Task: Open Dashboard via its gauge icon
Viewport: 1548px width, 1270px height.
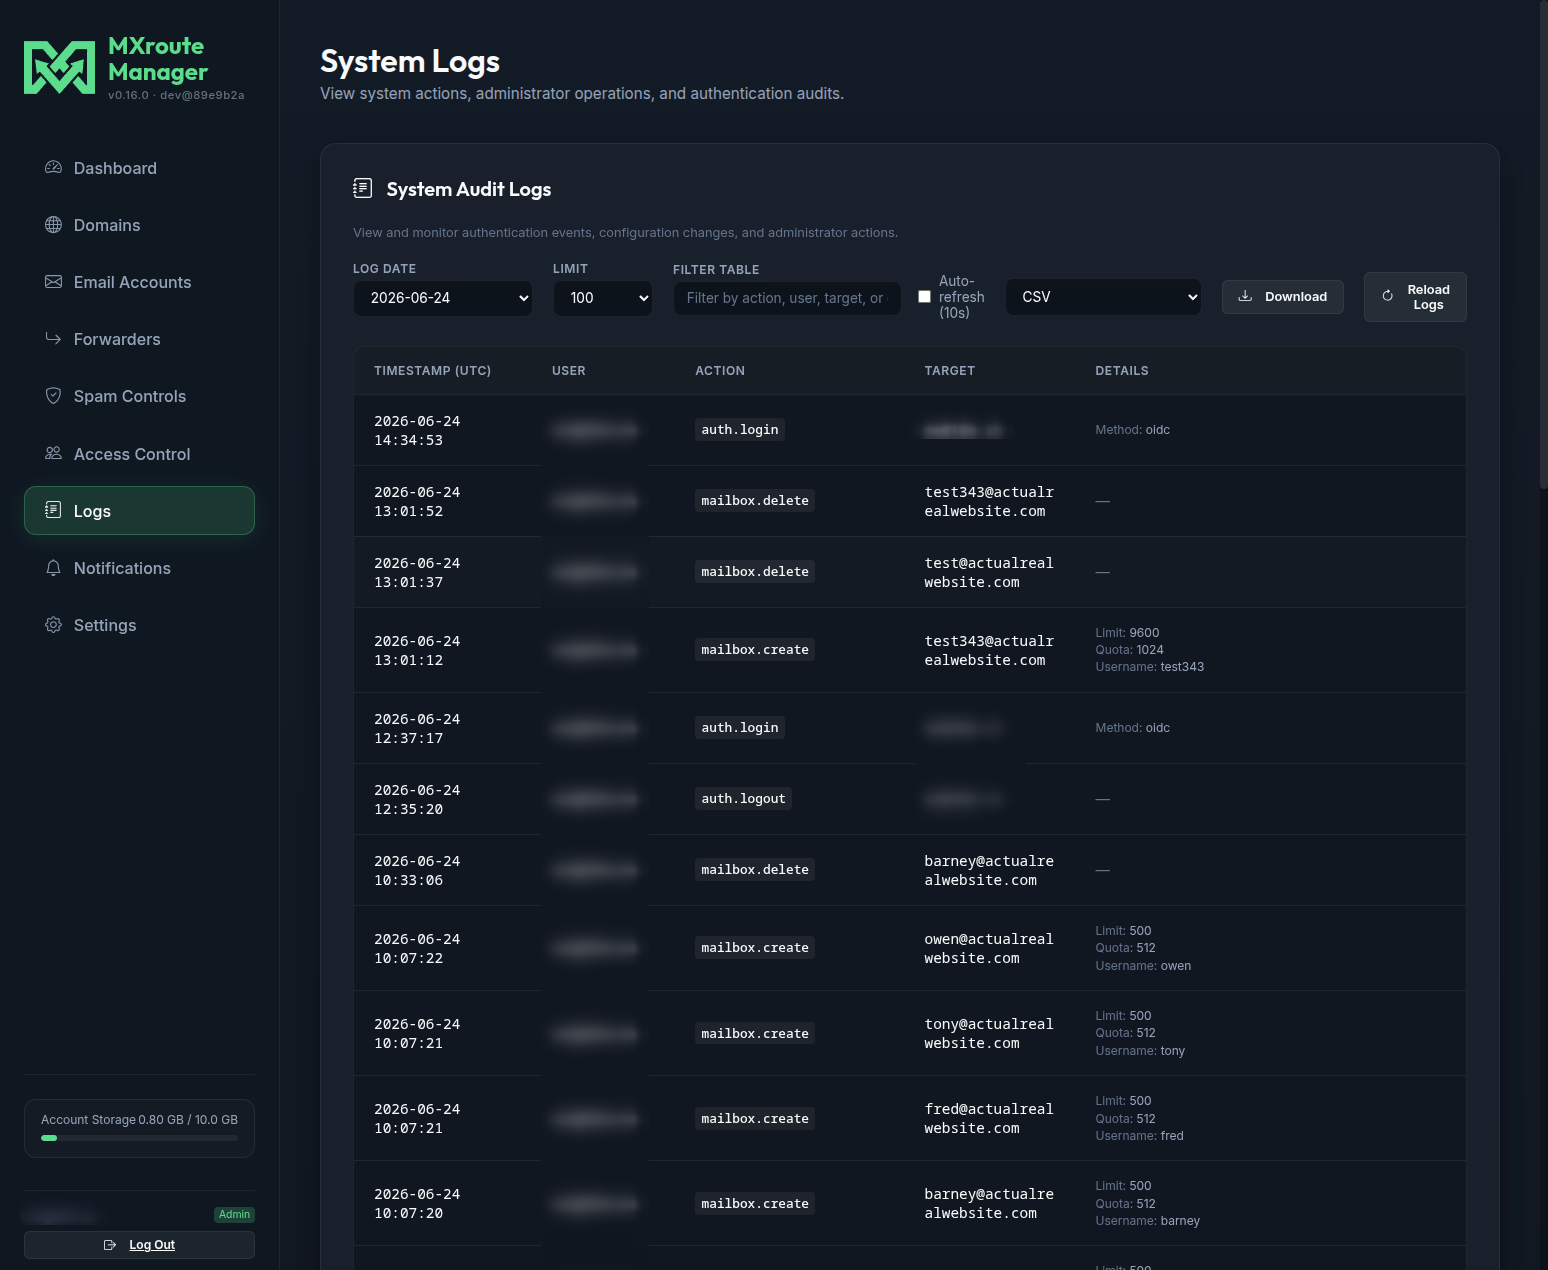Action: click(54, 168)
